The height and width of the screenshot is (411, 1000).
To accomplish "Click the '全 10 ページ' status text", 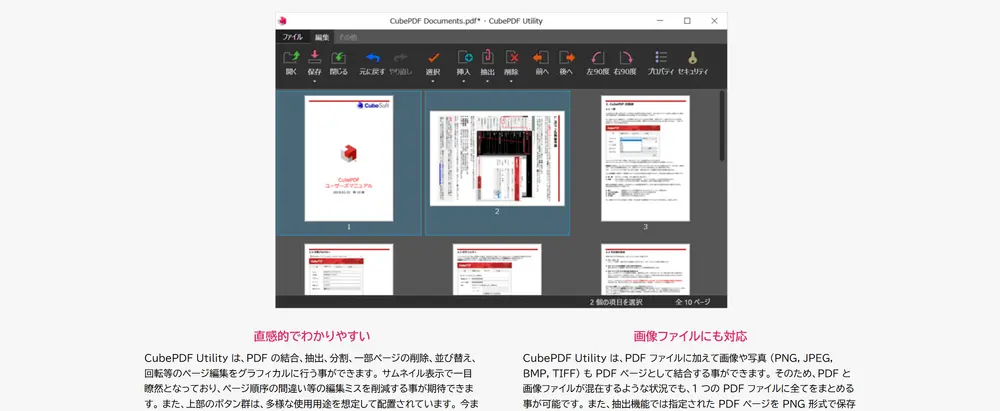I will 693,302.
